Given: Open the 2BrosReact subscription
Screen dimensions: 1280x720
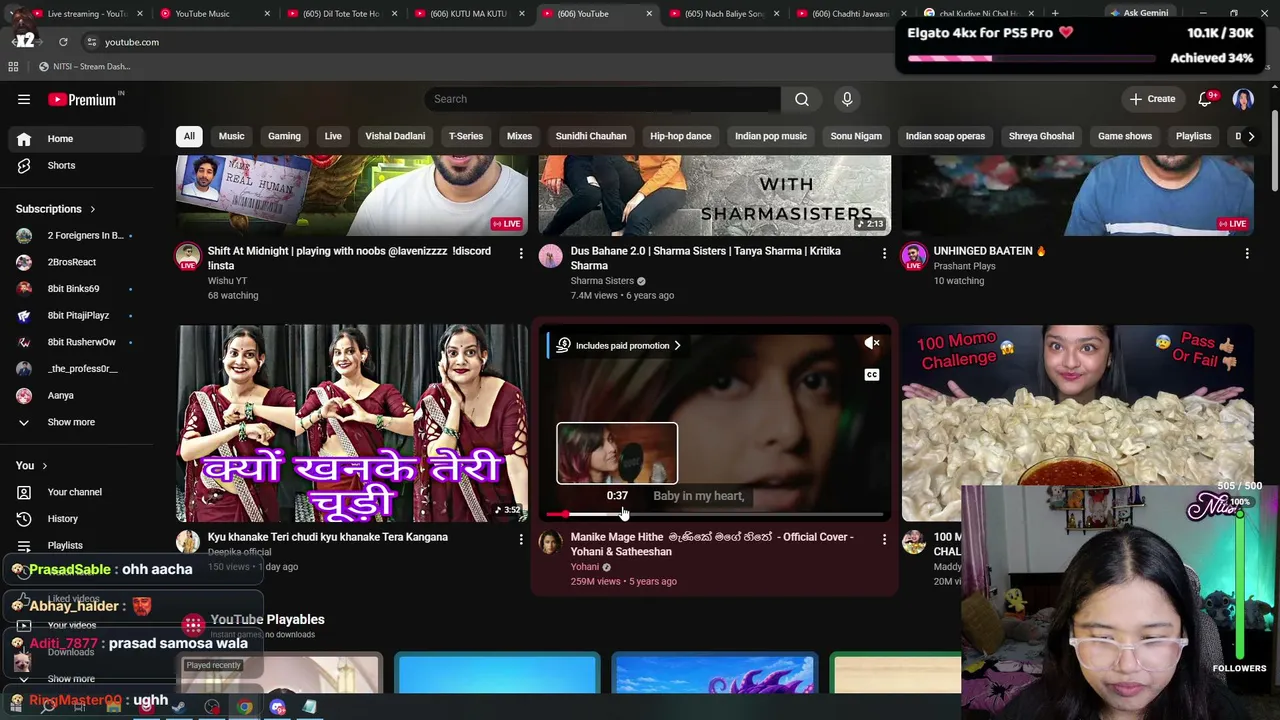Looking at the screenshot, I should (76, 262).
